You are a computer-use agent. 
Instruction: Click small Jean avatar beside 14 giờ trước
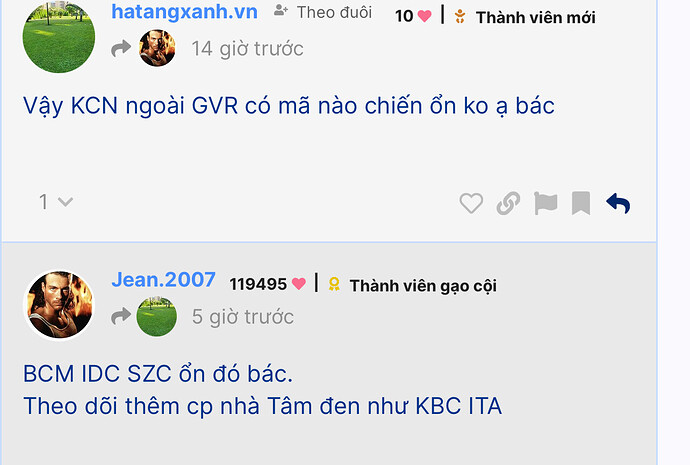[x=157, y=48]
